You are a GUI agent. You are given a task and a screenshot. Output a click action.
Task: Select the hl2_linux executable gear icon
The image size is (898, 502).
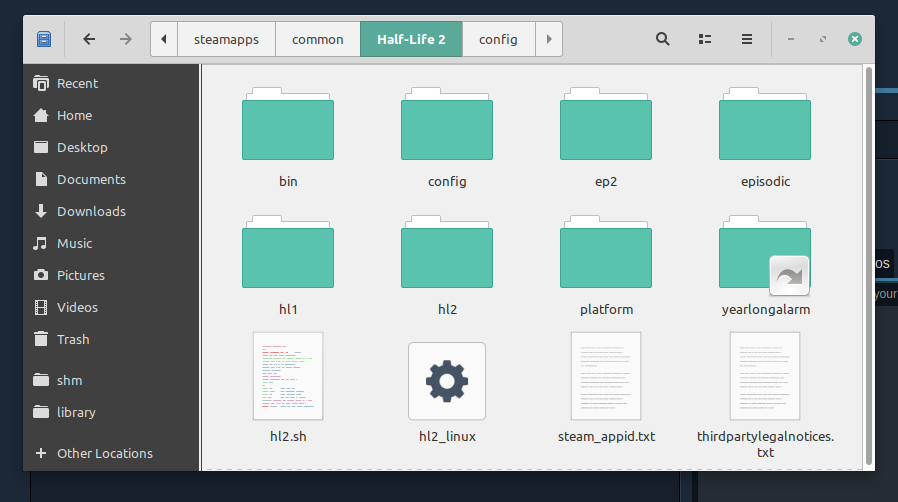pos(447,381)
